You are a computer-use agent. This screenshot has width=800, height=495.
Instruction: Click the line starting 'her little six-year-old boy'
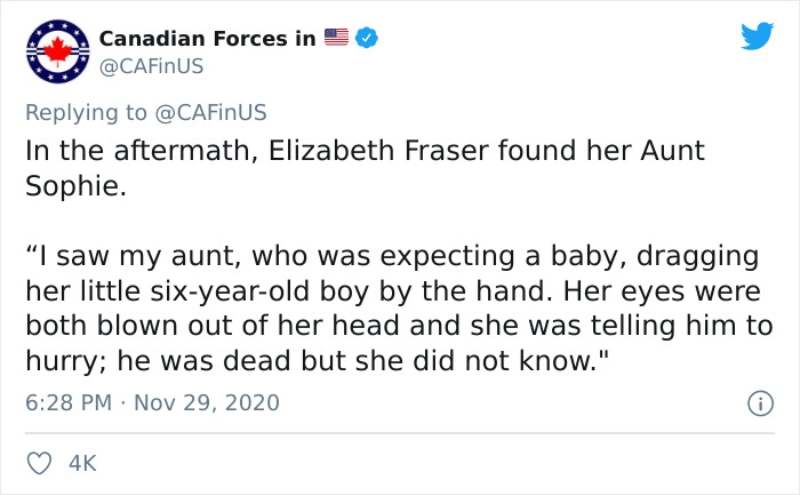pyautogui.click(x=393, y=291)
